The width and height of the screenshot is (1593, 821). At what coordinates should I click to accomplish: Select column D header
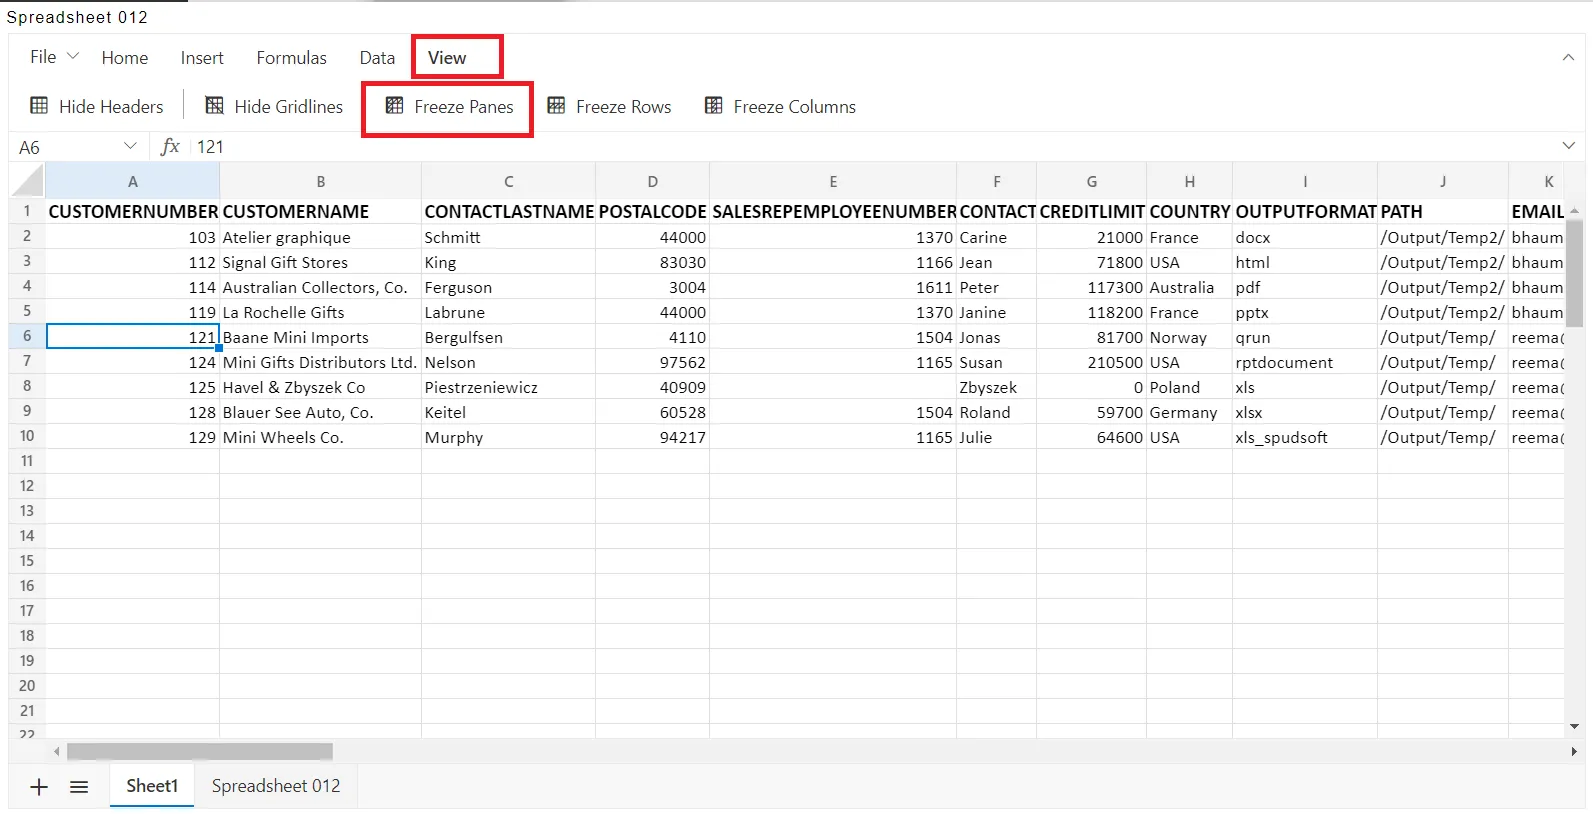652,181
